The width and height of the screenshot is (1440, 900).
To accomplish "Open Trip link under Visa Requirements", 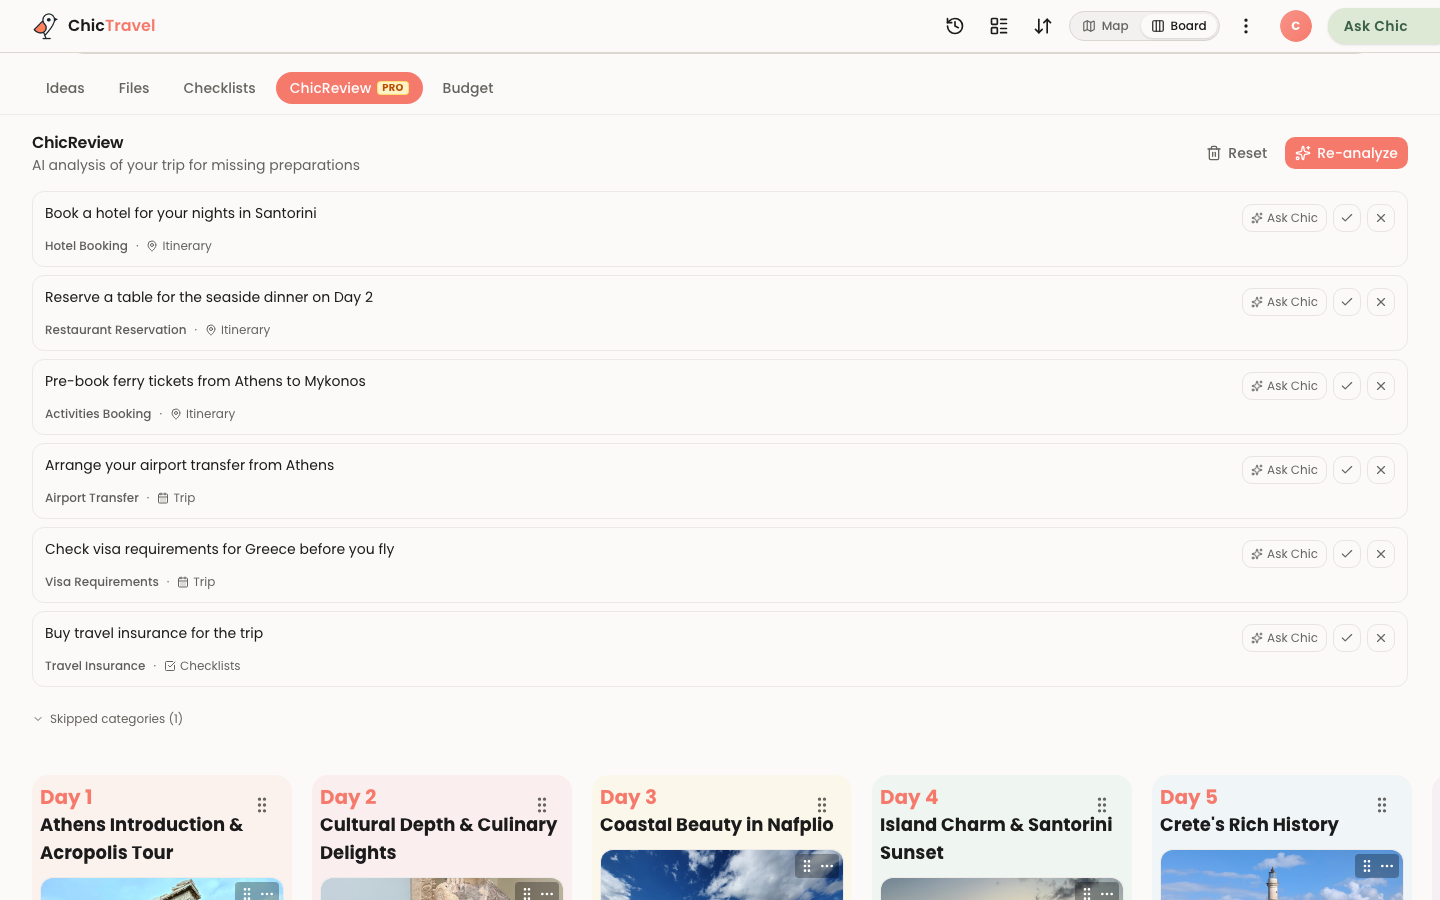I will click(x=196, y=582).
